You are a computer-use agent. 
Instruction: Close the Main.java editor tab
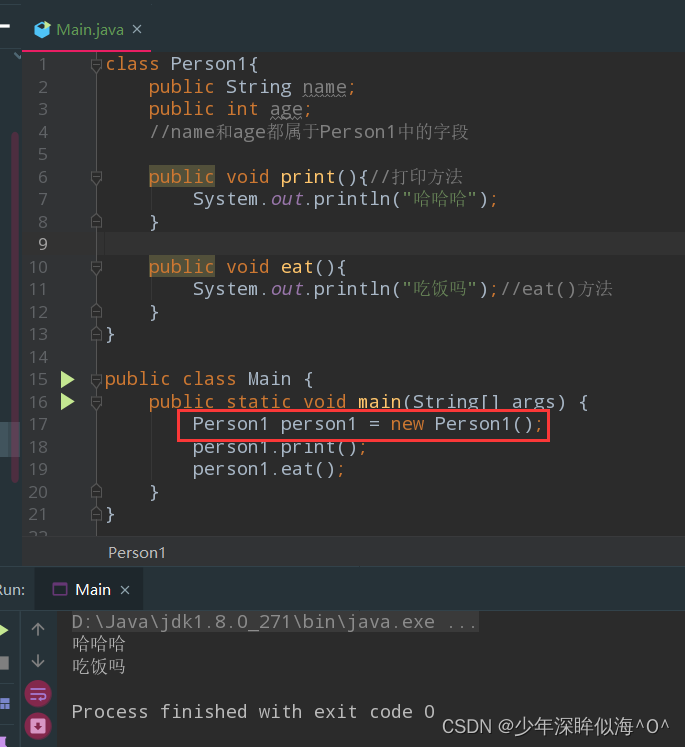[137, 30]
